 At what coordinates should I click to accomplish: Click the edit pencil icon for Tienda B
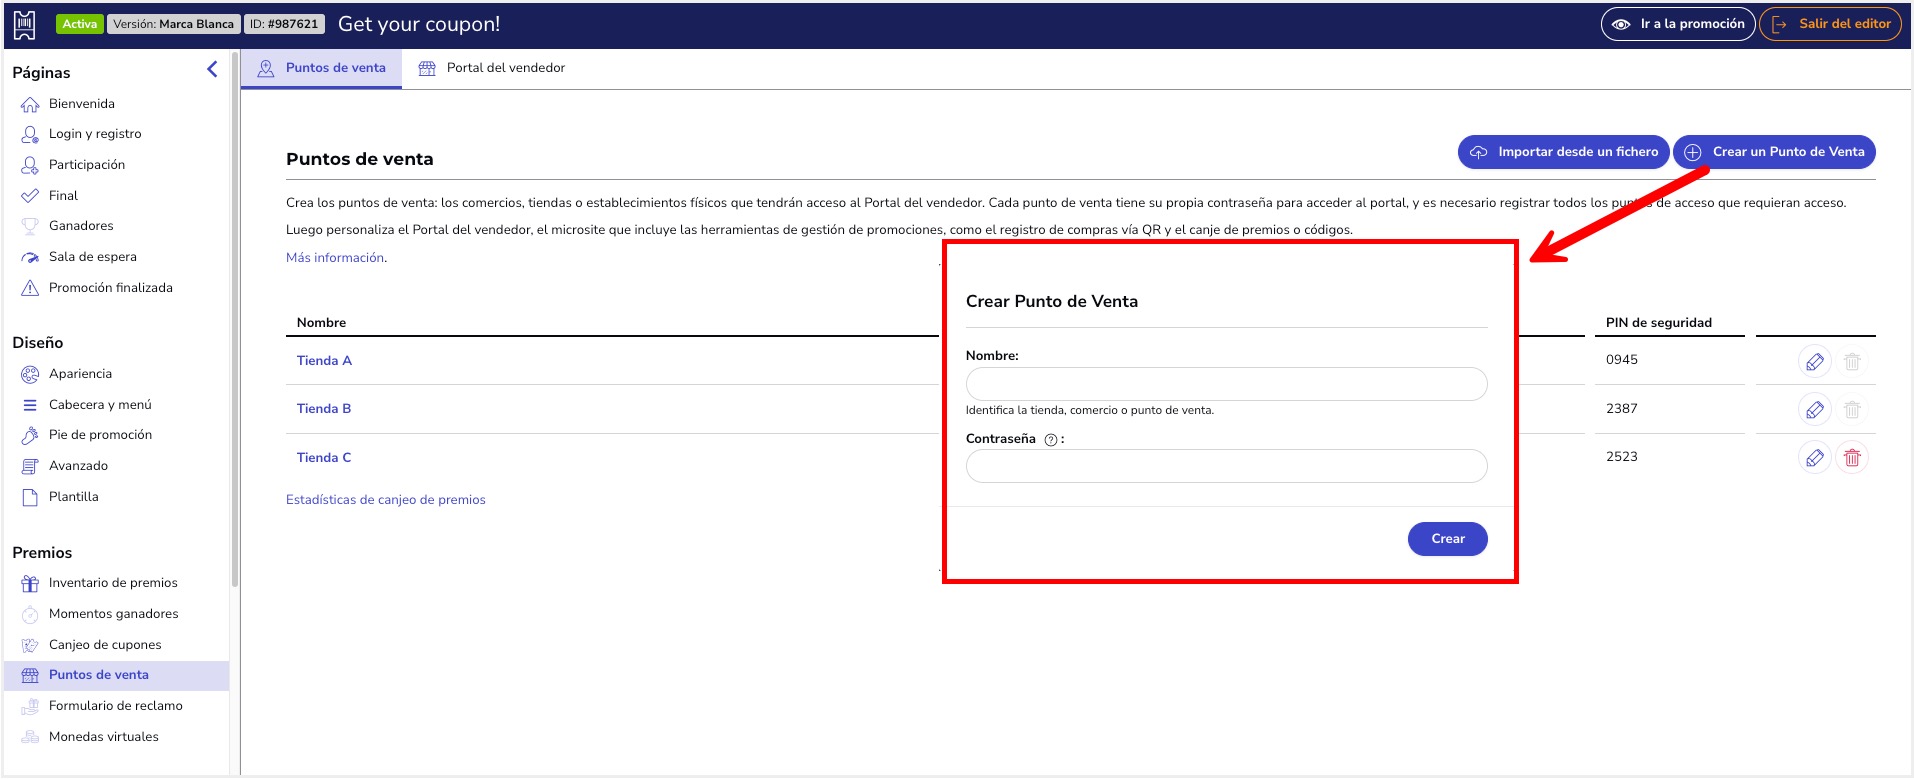point(1814,409)
